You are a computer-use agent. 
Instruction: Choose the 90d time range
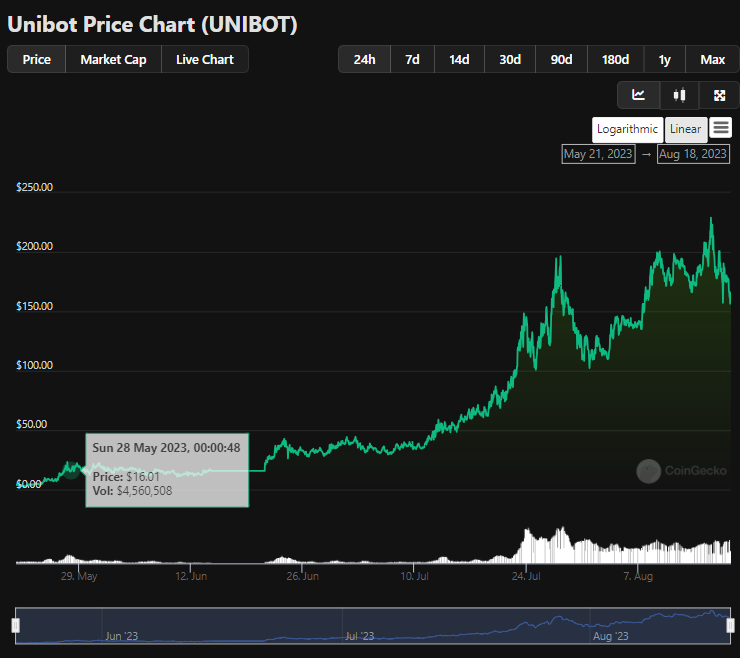coord(561,59)
